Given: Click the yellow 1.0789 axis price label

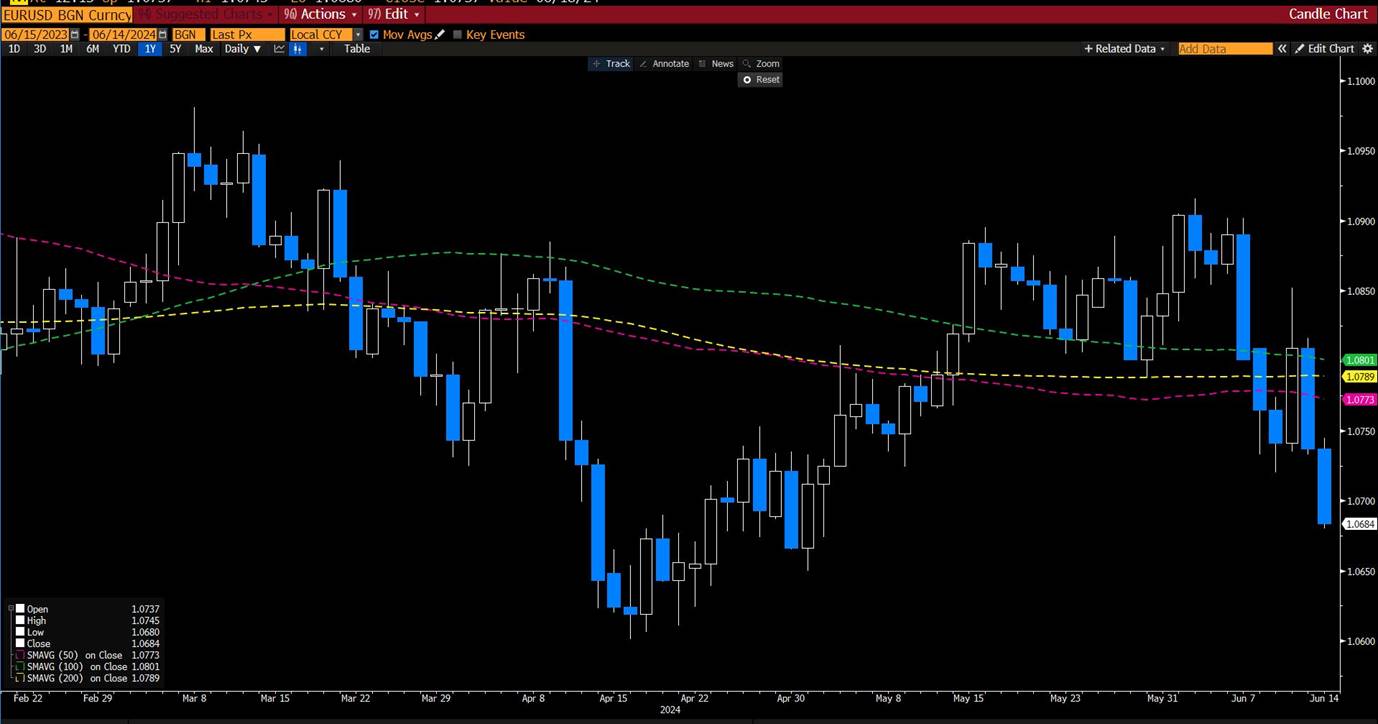Looking at the screenshot, I should click(x=1359, y=377).
